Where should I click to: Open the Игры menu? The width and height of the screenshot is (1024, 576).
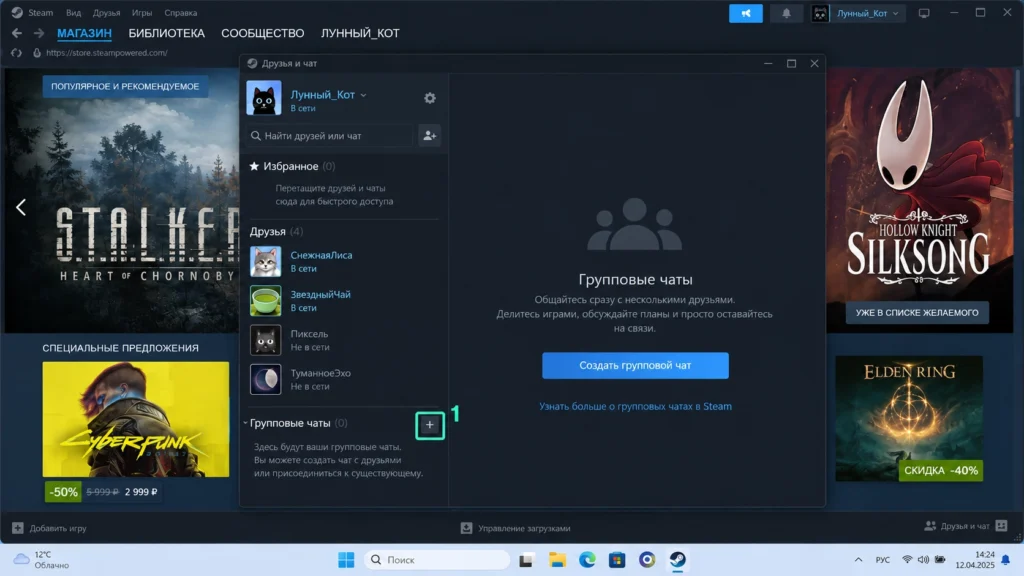142,12
